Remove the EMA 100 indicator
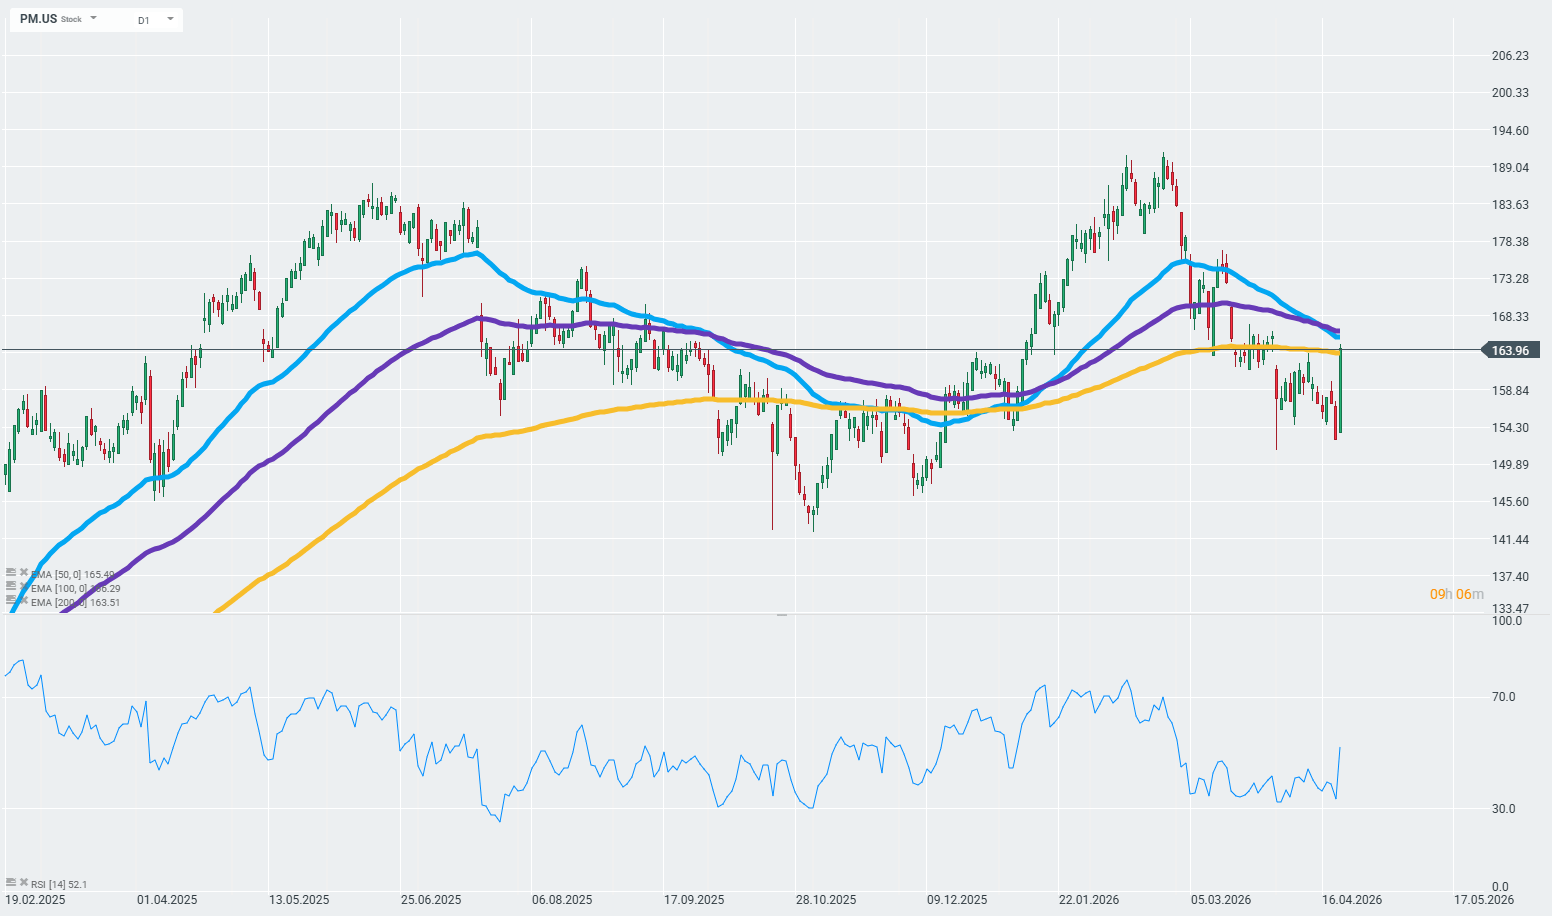This screenshot has width=1552, height=916. (x=23, y=586)
